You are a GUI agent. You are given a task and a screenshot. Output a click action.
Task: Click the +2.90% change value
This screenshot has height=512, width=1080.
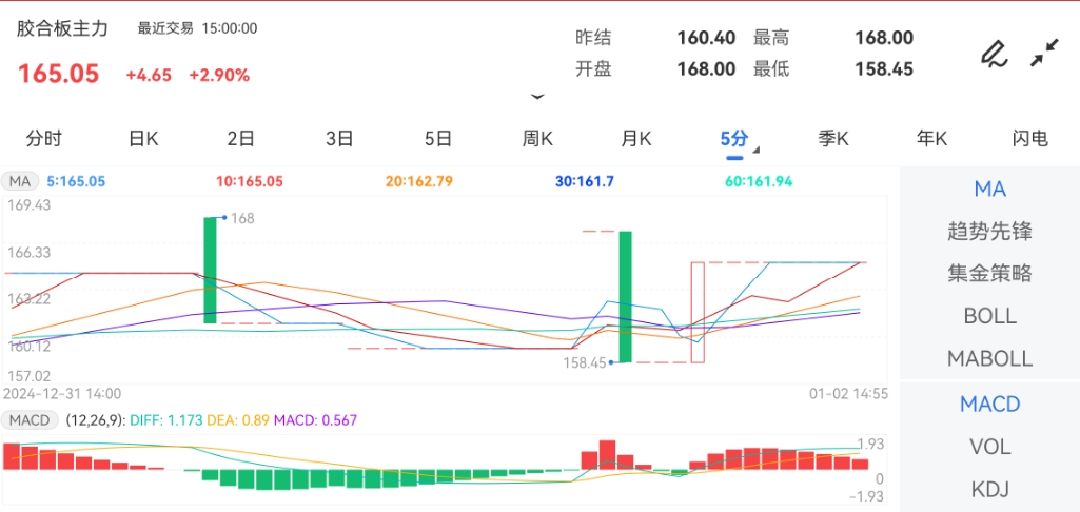click(x=220, y=75)
